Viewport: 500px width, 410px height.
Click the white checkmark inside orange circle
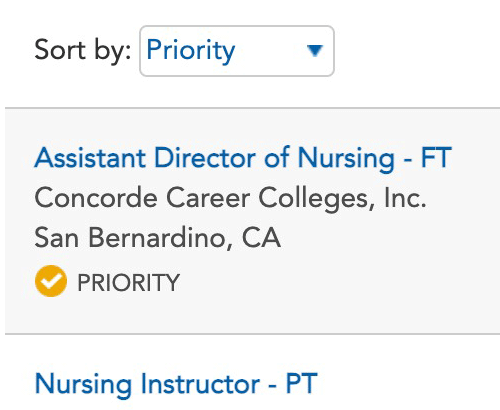(51, 281)
